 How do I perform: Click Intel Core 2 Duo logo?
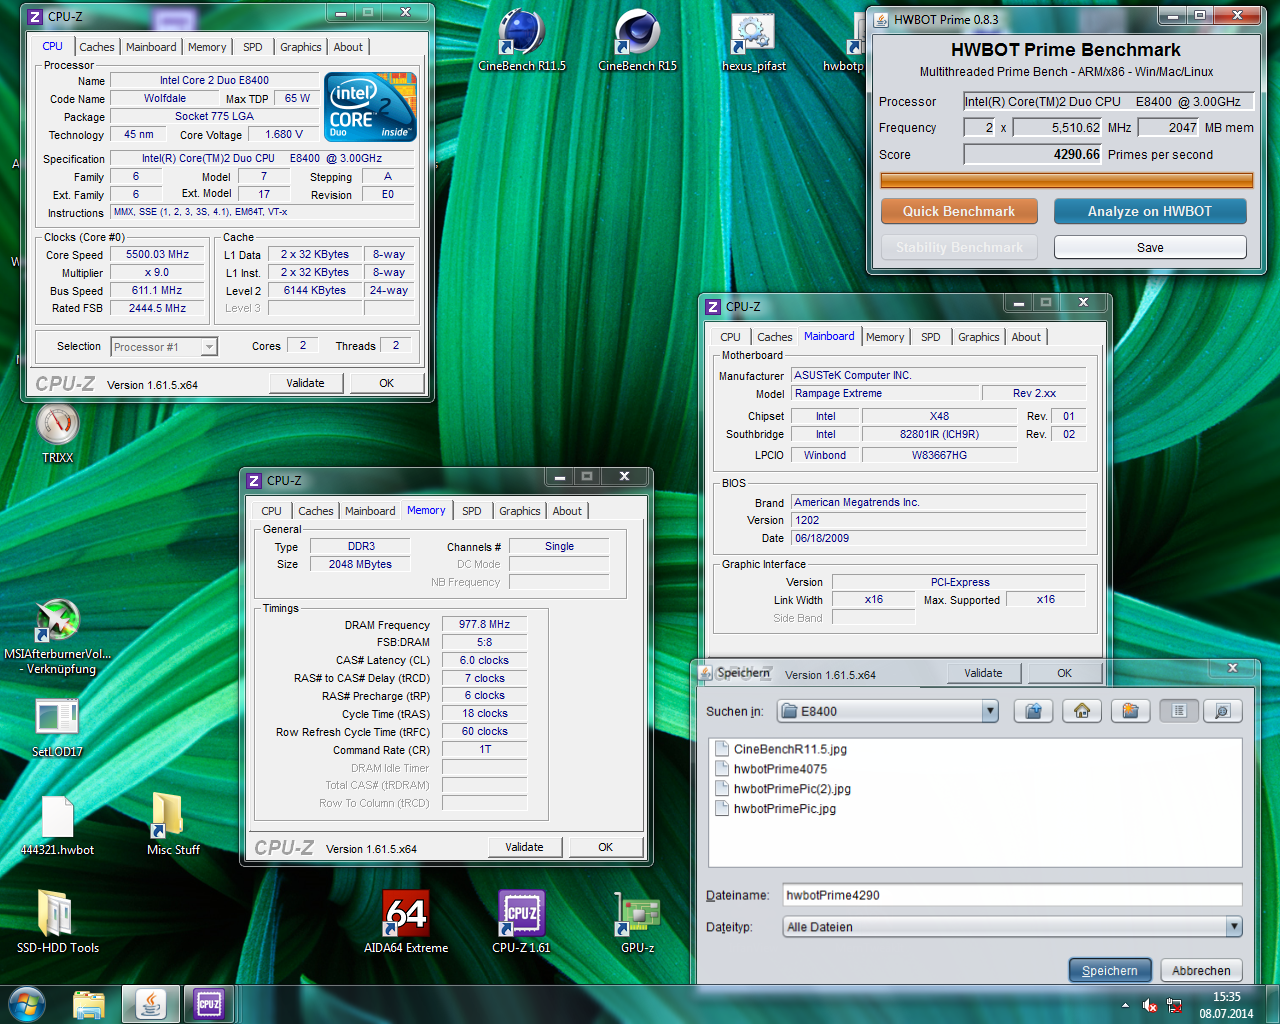[370, 107]
